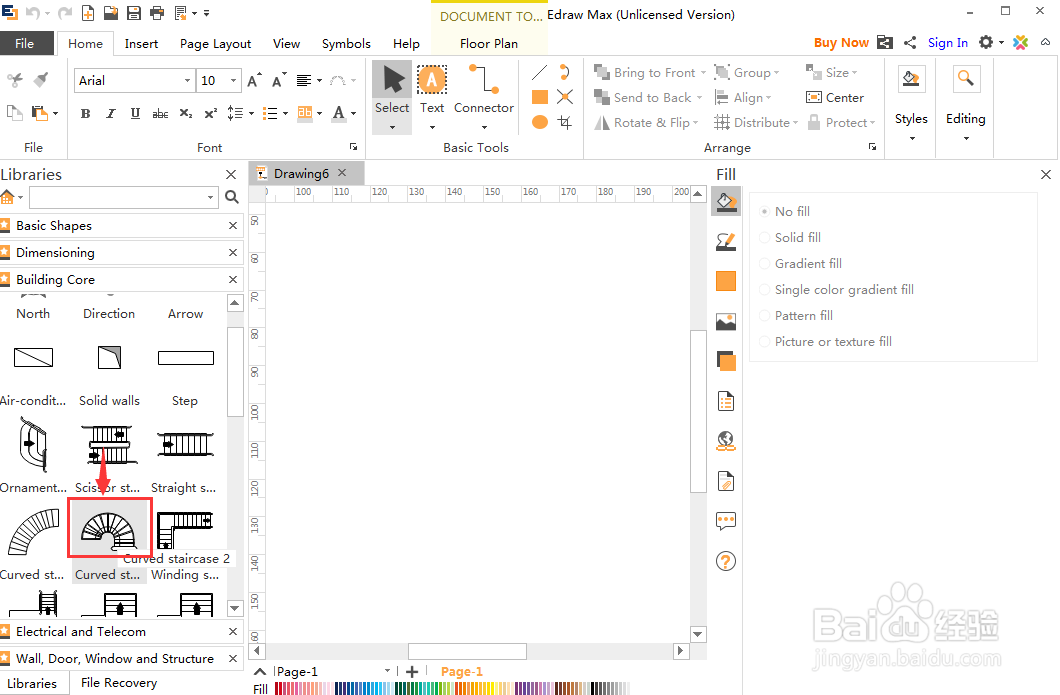Pick the rectangle shape tool
Image resolution: width=1060 pixels, height=695 pixels.
click(539, 97)
